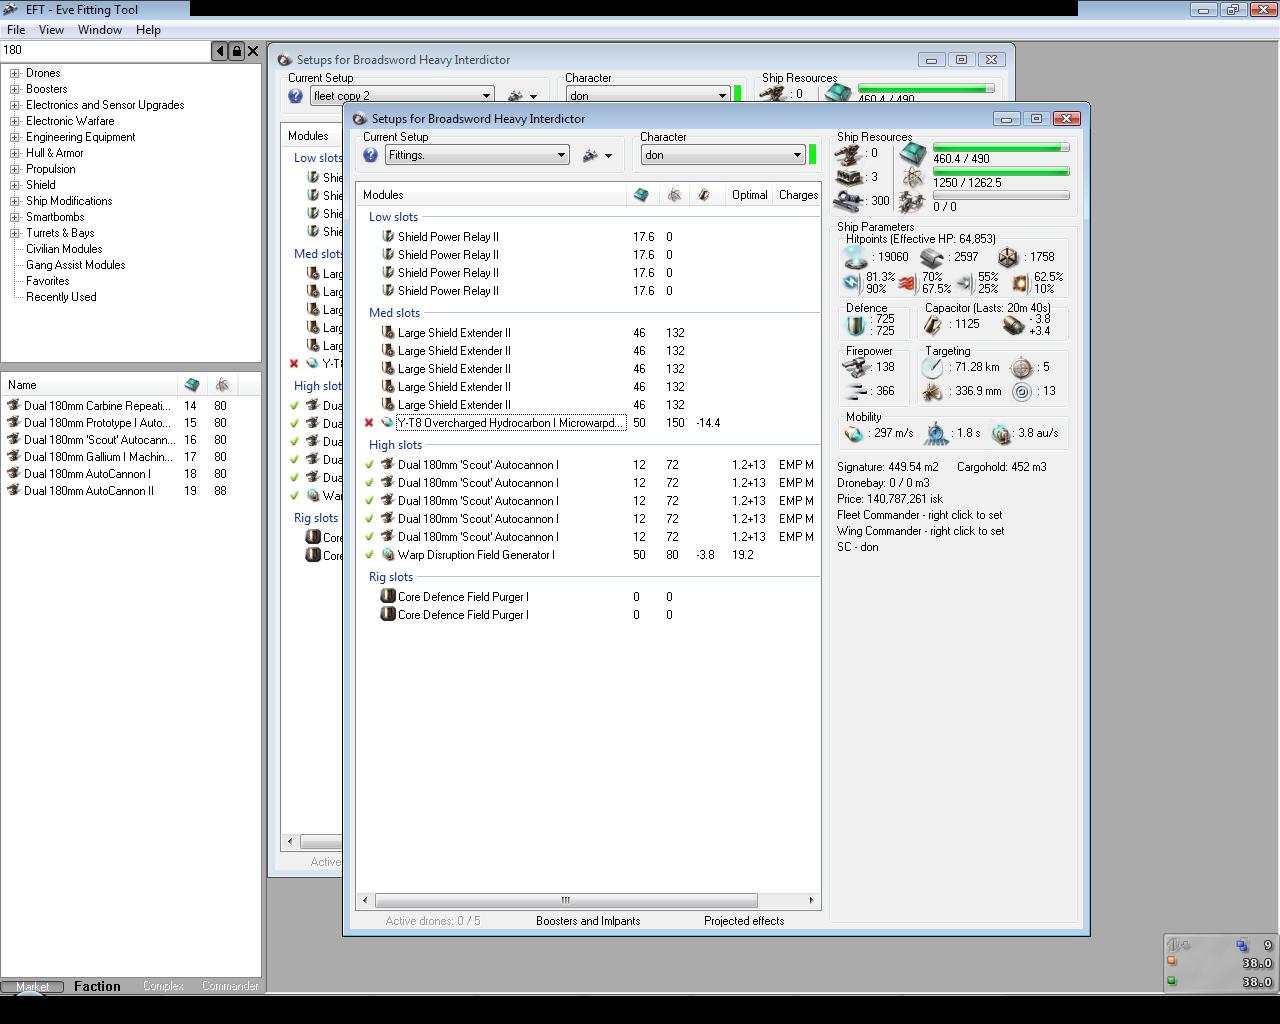Click the max velocity icon showing 297 m/s

click(x=854, y=434)
